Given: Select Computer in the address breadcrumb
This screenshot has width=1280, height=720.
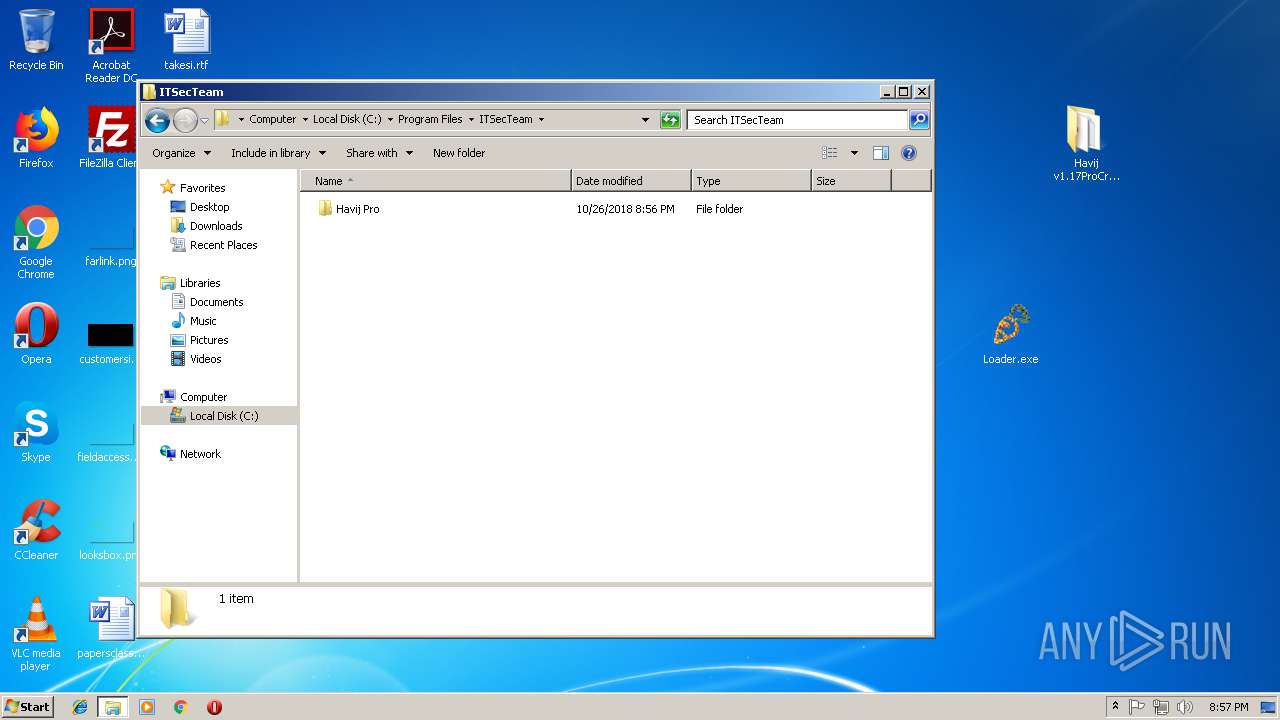Looking at the screenshot, I should click(272, 119).
